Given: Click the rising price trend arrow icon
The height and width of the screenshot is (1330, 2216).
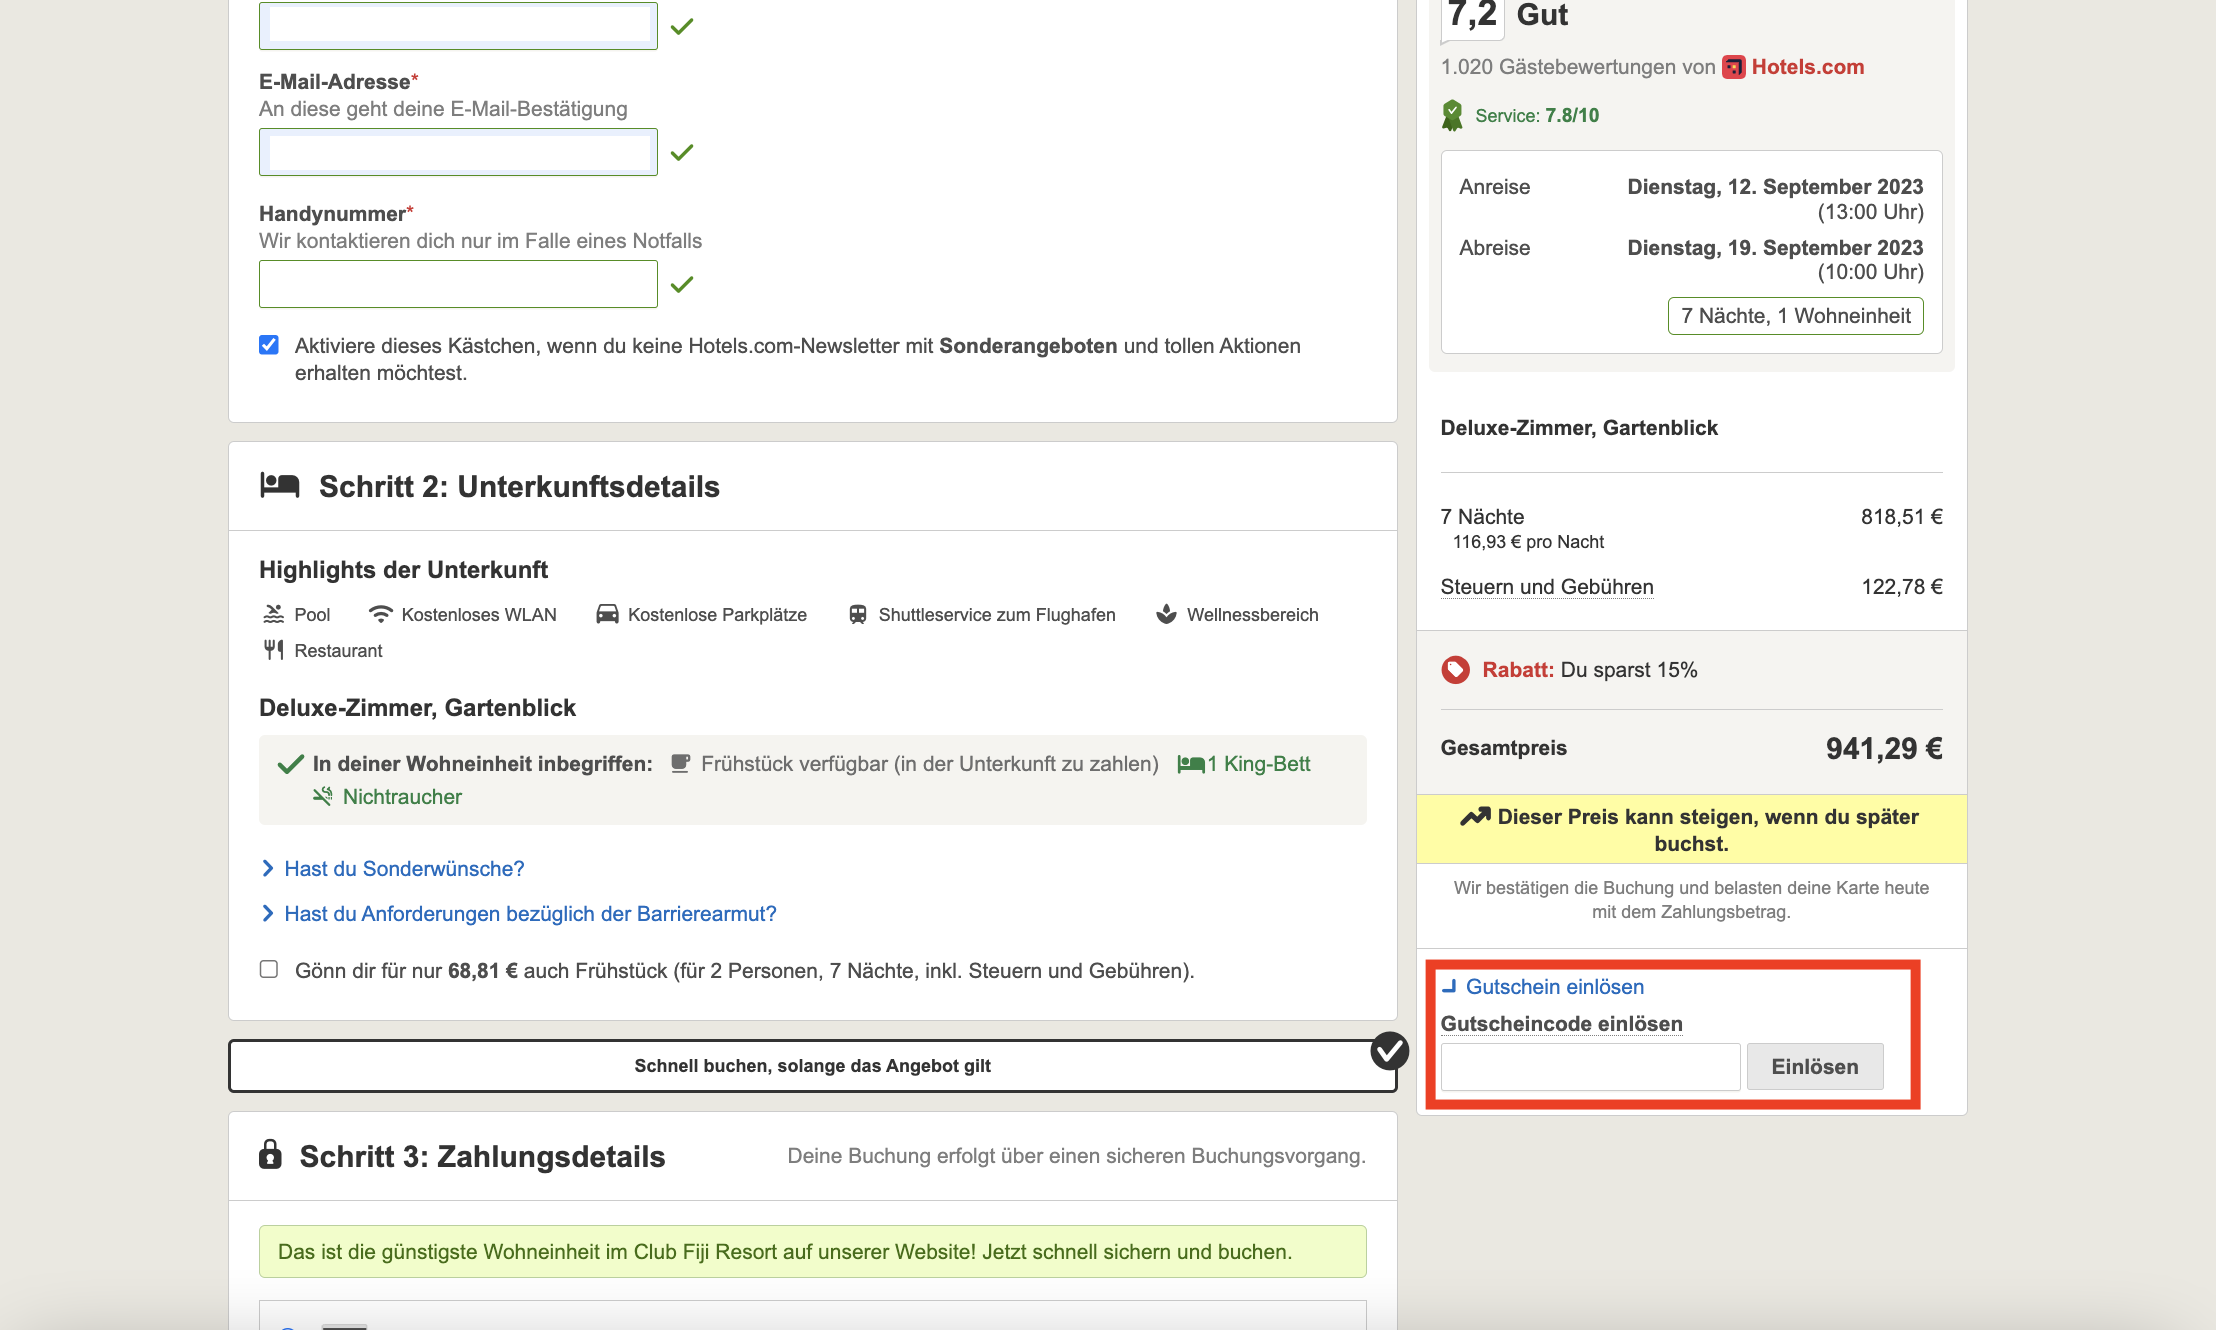Looking at the screenshot, I should pos(1475,817).
